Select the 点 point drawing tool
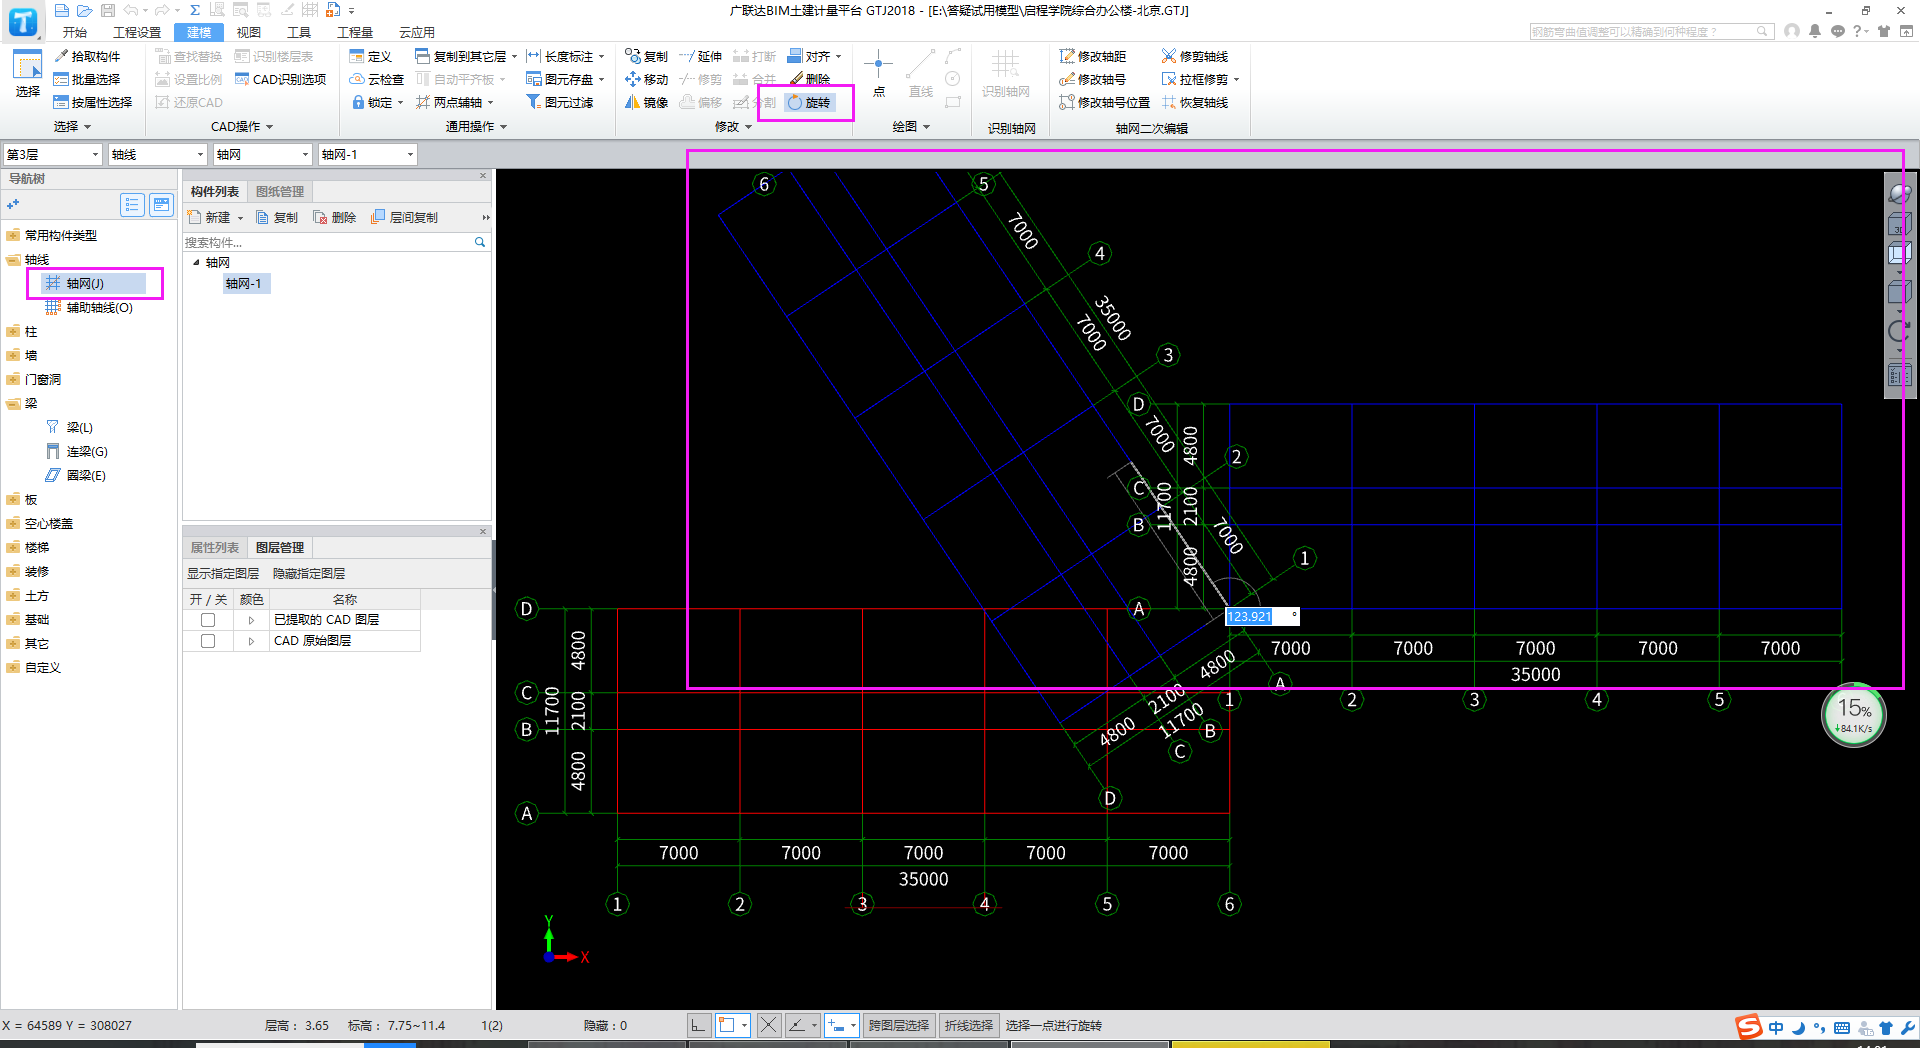Image resolution: width=1920 pixels, height=1048 pixels. 879,74
